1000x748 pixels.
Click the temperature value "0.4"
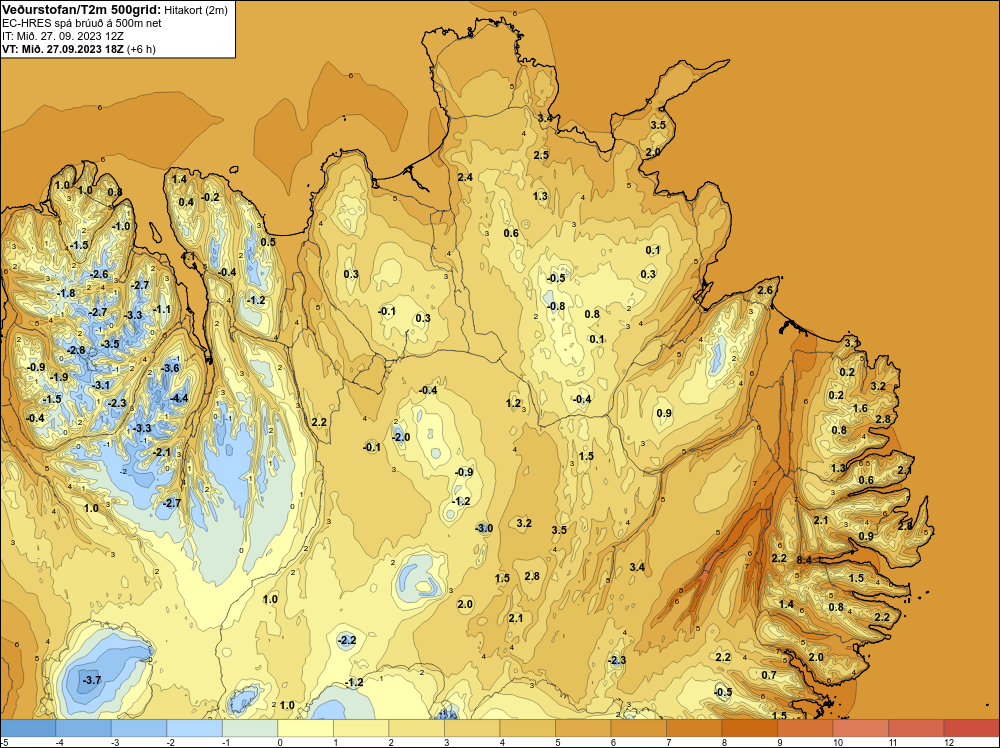(x=186, y=202)
